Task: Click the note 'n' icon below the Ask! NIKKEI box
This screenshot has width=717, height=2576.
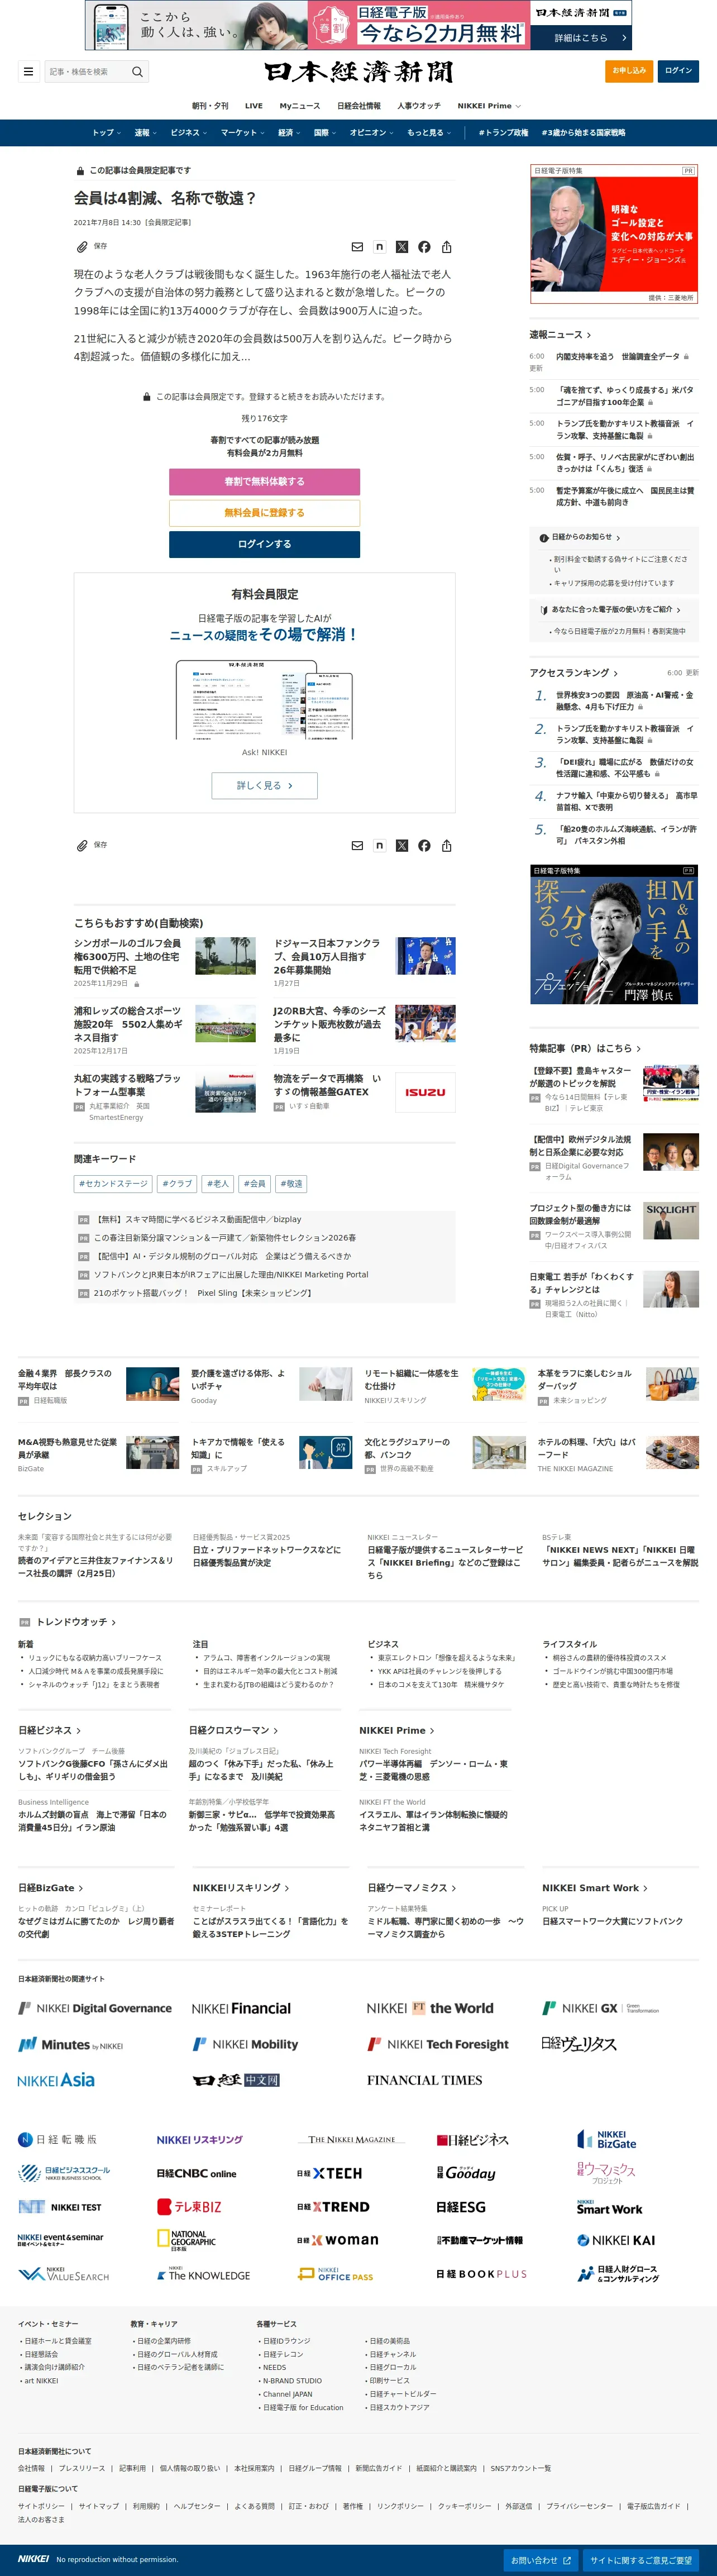Action: (x=379, y=845)
